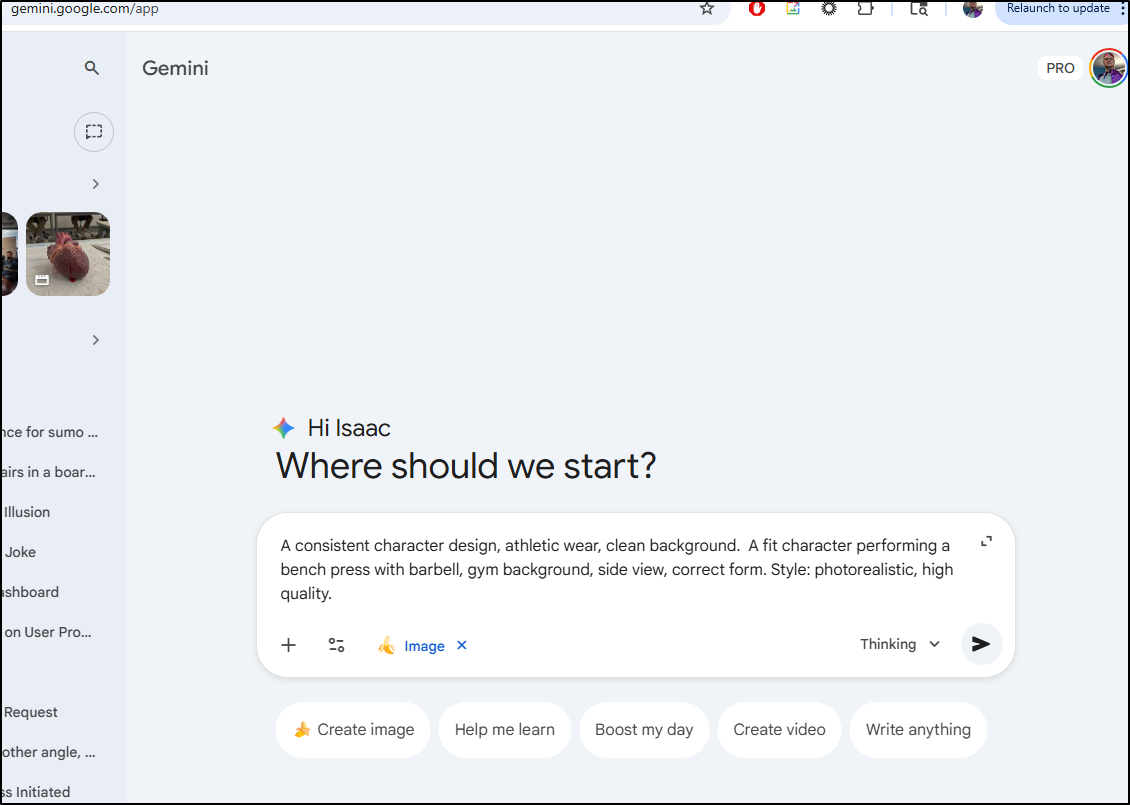Viewport: 1130px width, 805px height.
Task: Bookmark this page with the star icon
Action: tap(707, 9)
